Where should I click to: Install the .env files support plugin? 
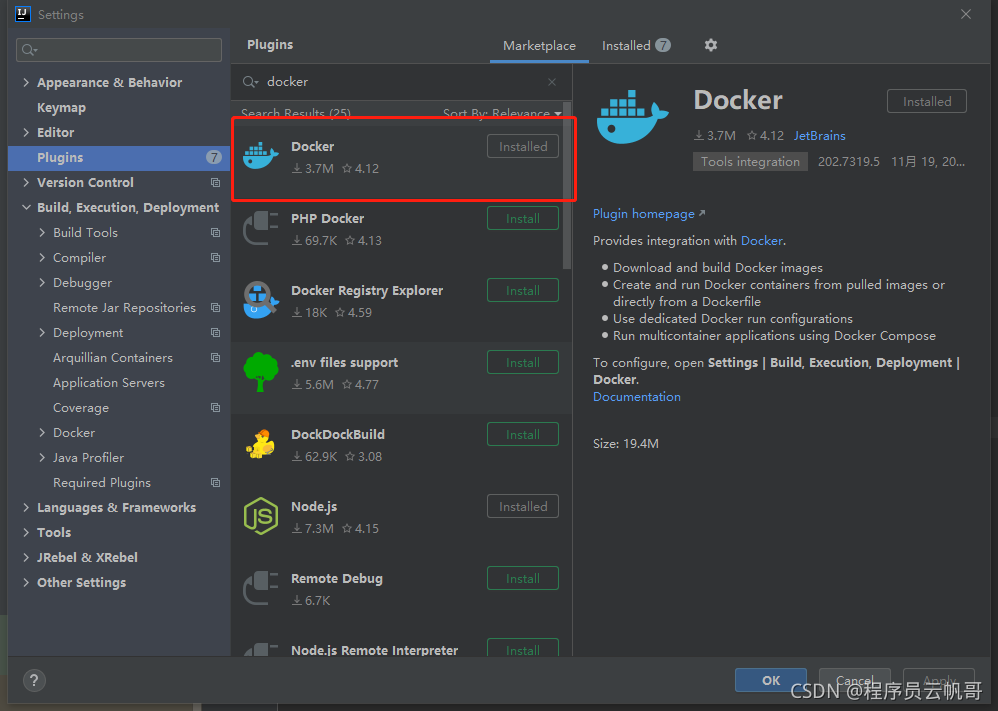point(523,362)
